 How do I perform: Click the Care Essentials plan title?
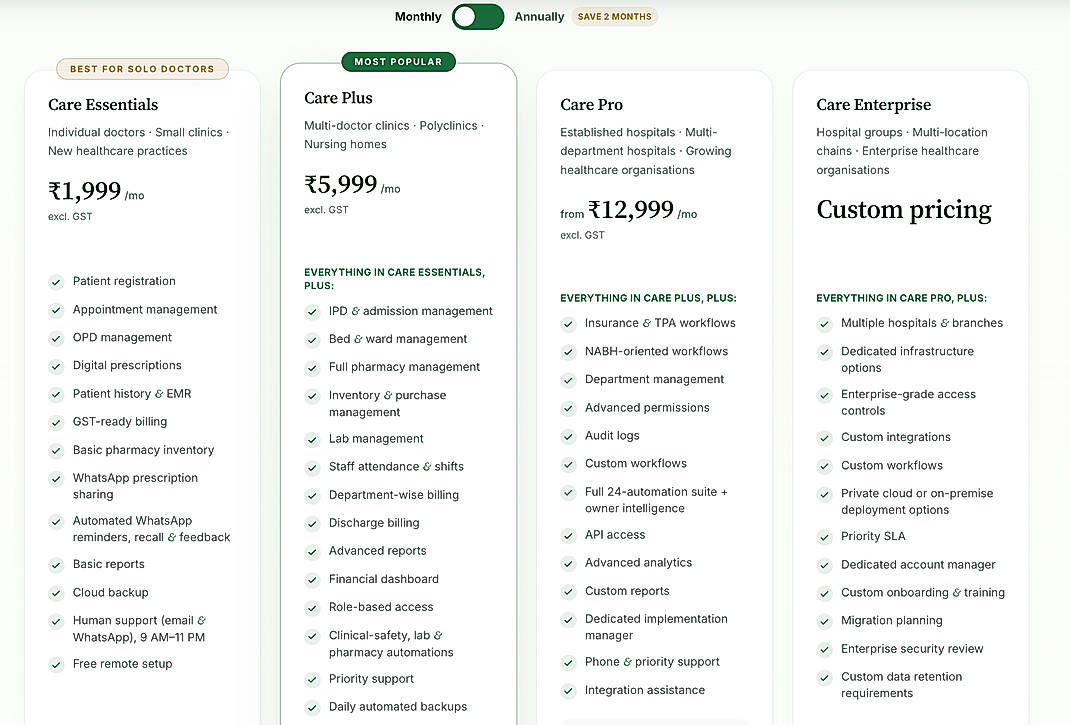pyautogui.click(x=103, y=104)
